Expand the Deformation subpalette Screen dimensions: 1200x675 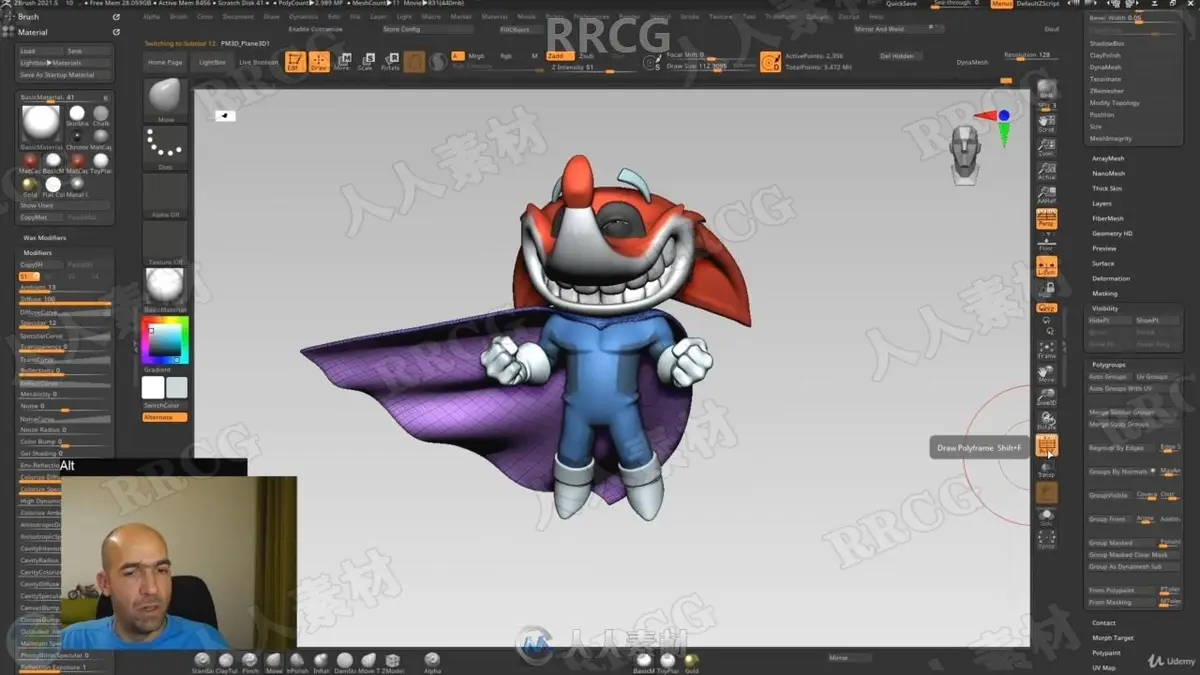tap(1111, 279)
